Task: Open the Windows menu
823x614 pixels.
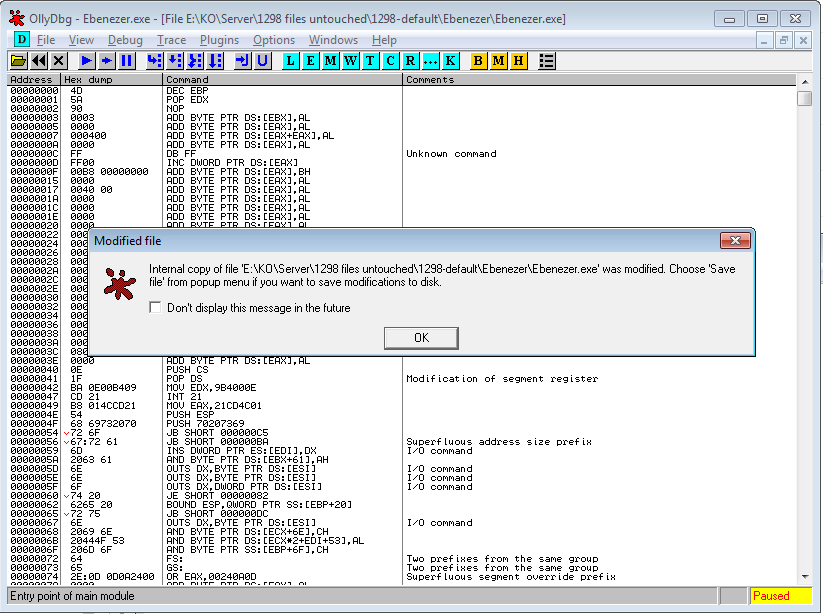Action: [x=333, y=40]
